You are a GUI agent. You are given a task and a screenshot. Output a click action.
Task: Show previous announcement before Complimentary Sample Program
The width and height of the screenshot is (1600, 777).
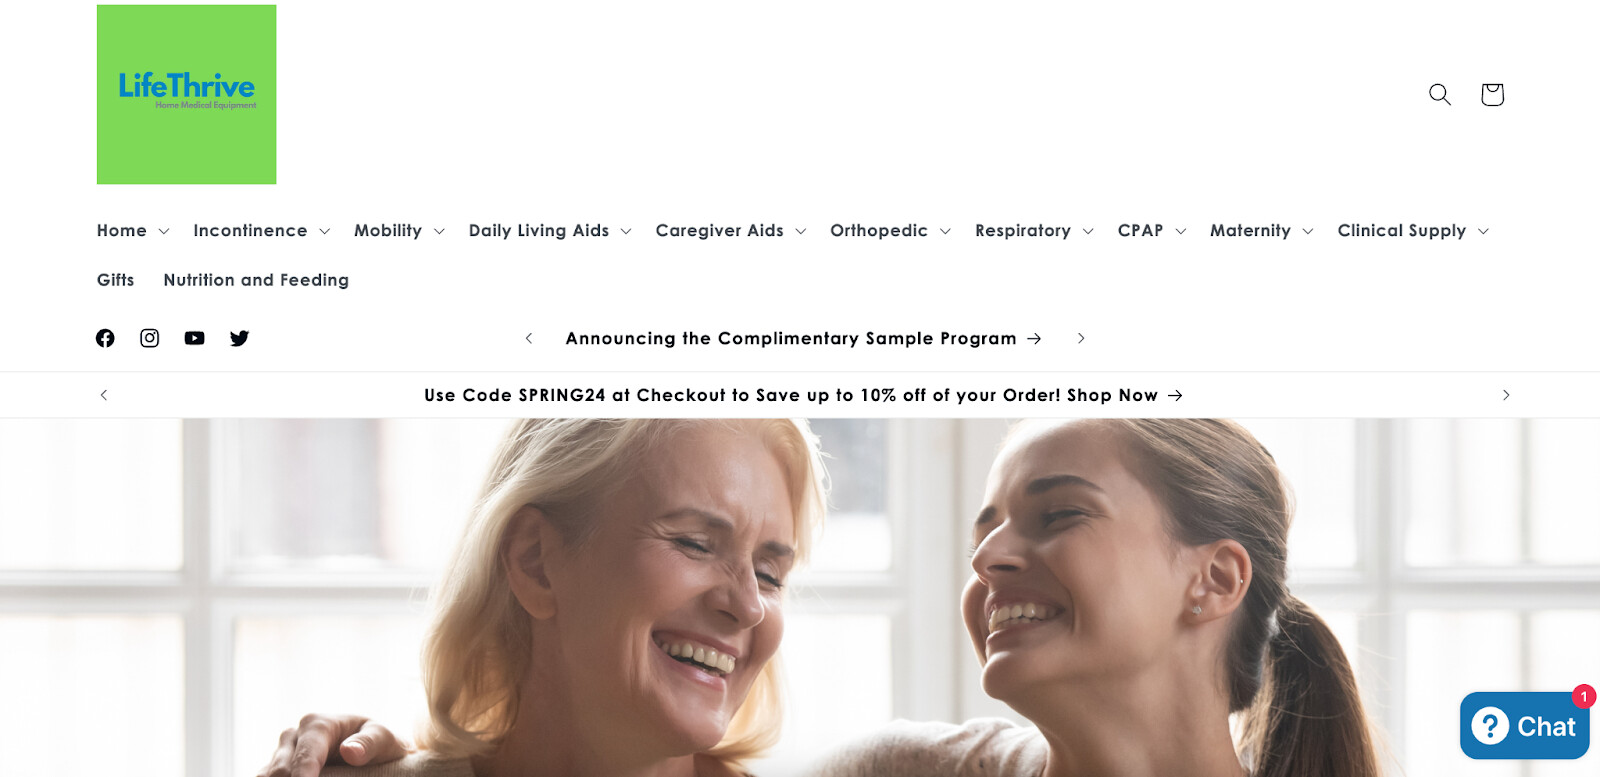click(x=529, y=338)
